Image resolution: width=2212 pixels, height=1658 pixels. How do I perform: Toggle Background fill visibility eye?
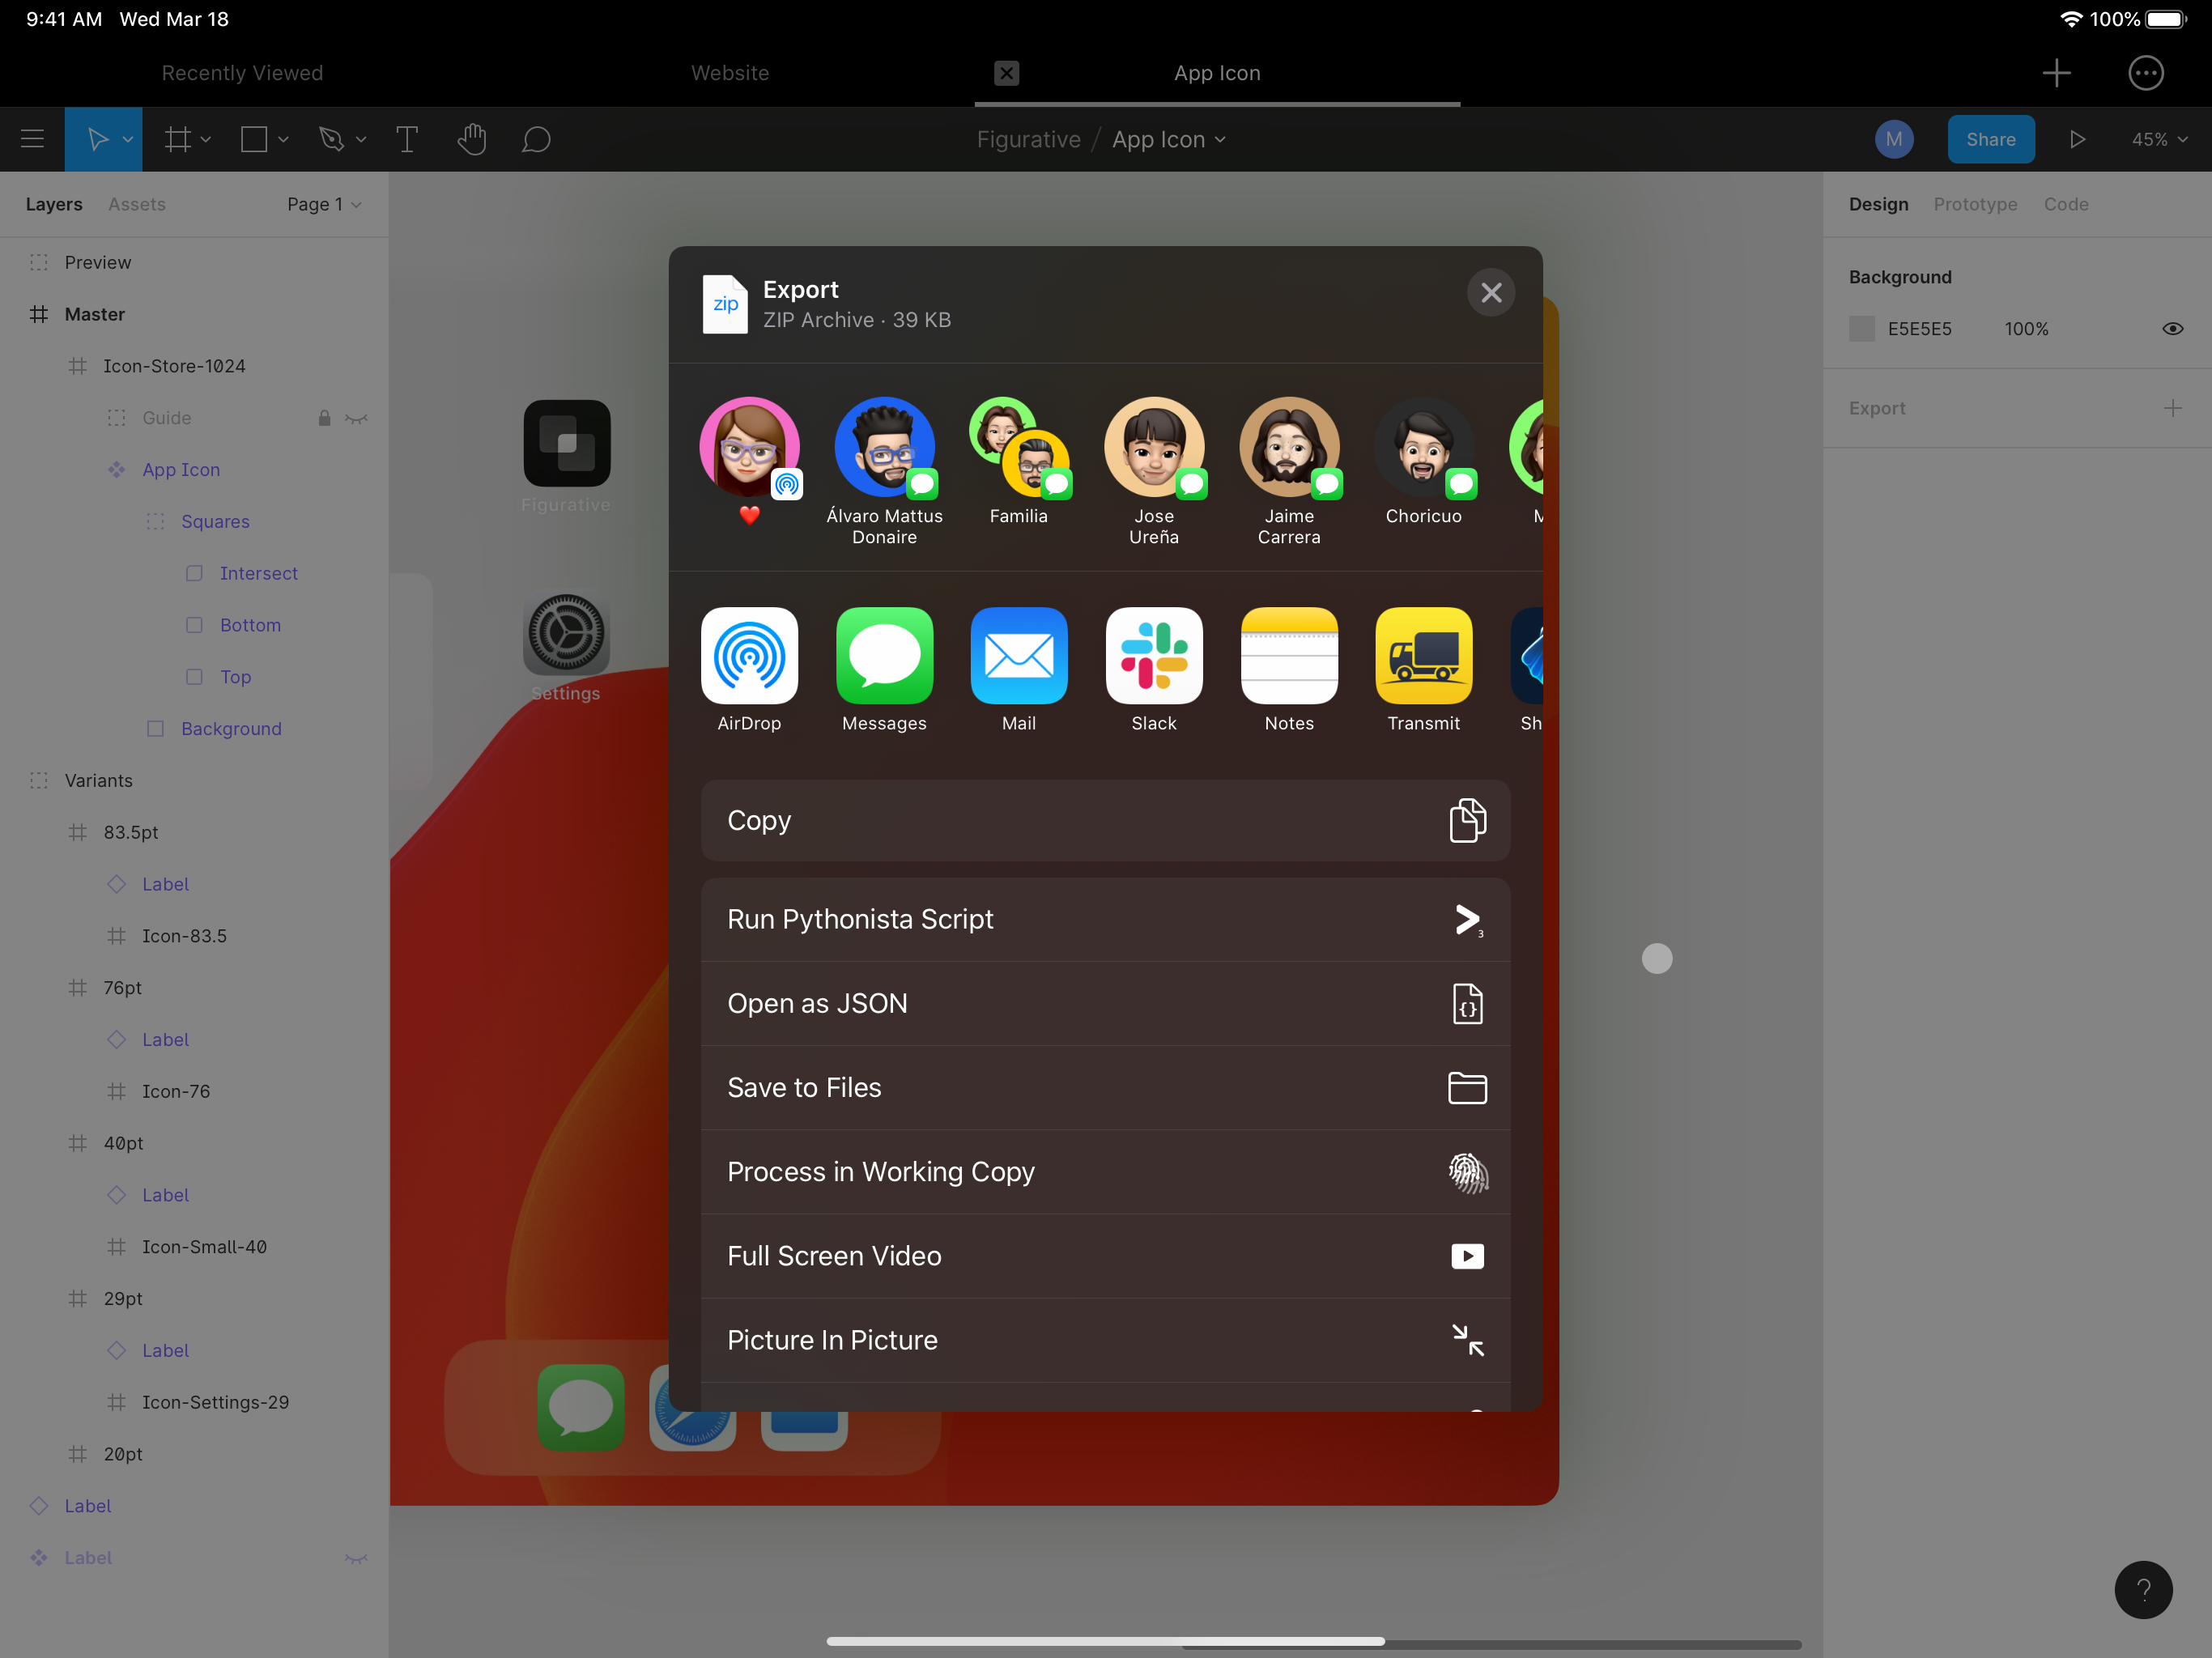(2172, 329)
